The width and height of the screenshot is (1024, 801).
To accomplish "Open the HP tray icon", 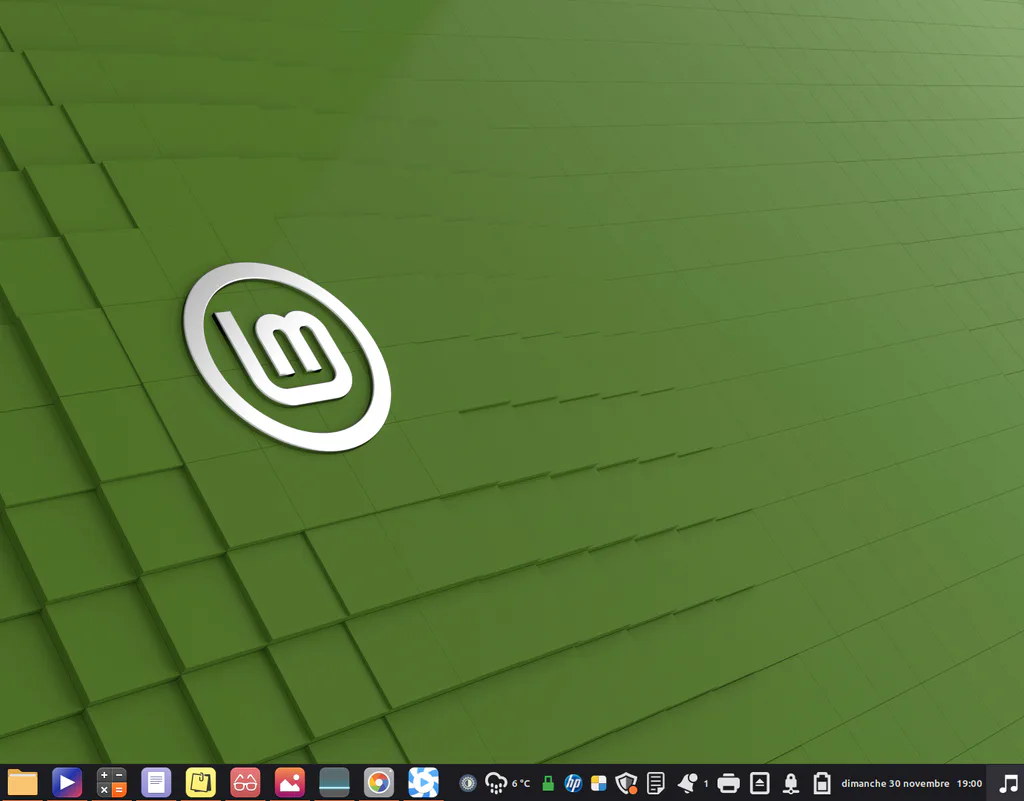I will [573, 783].
